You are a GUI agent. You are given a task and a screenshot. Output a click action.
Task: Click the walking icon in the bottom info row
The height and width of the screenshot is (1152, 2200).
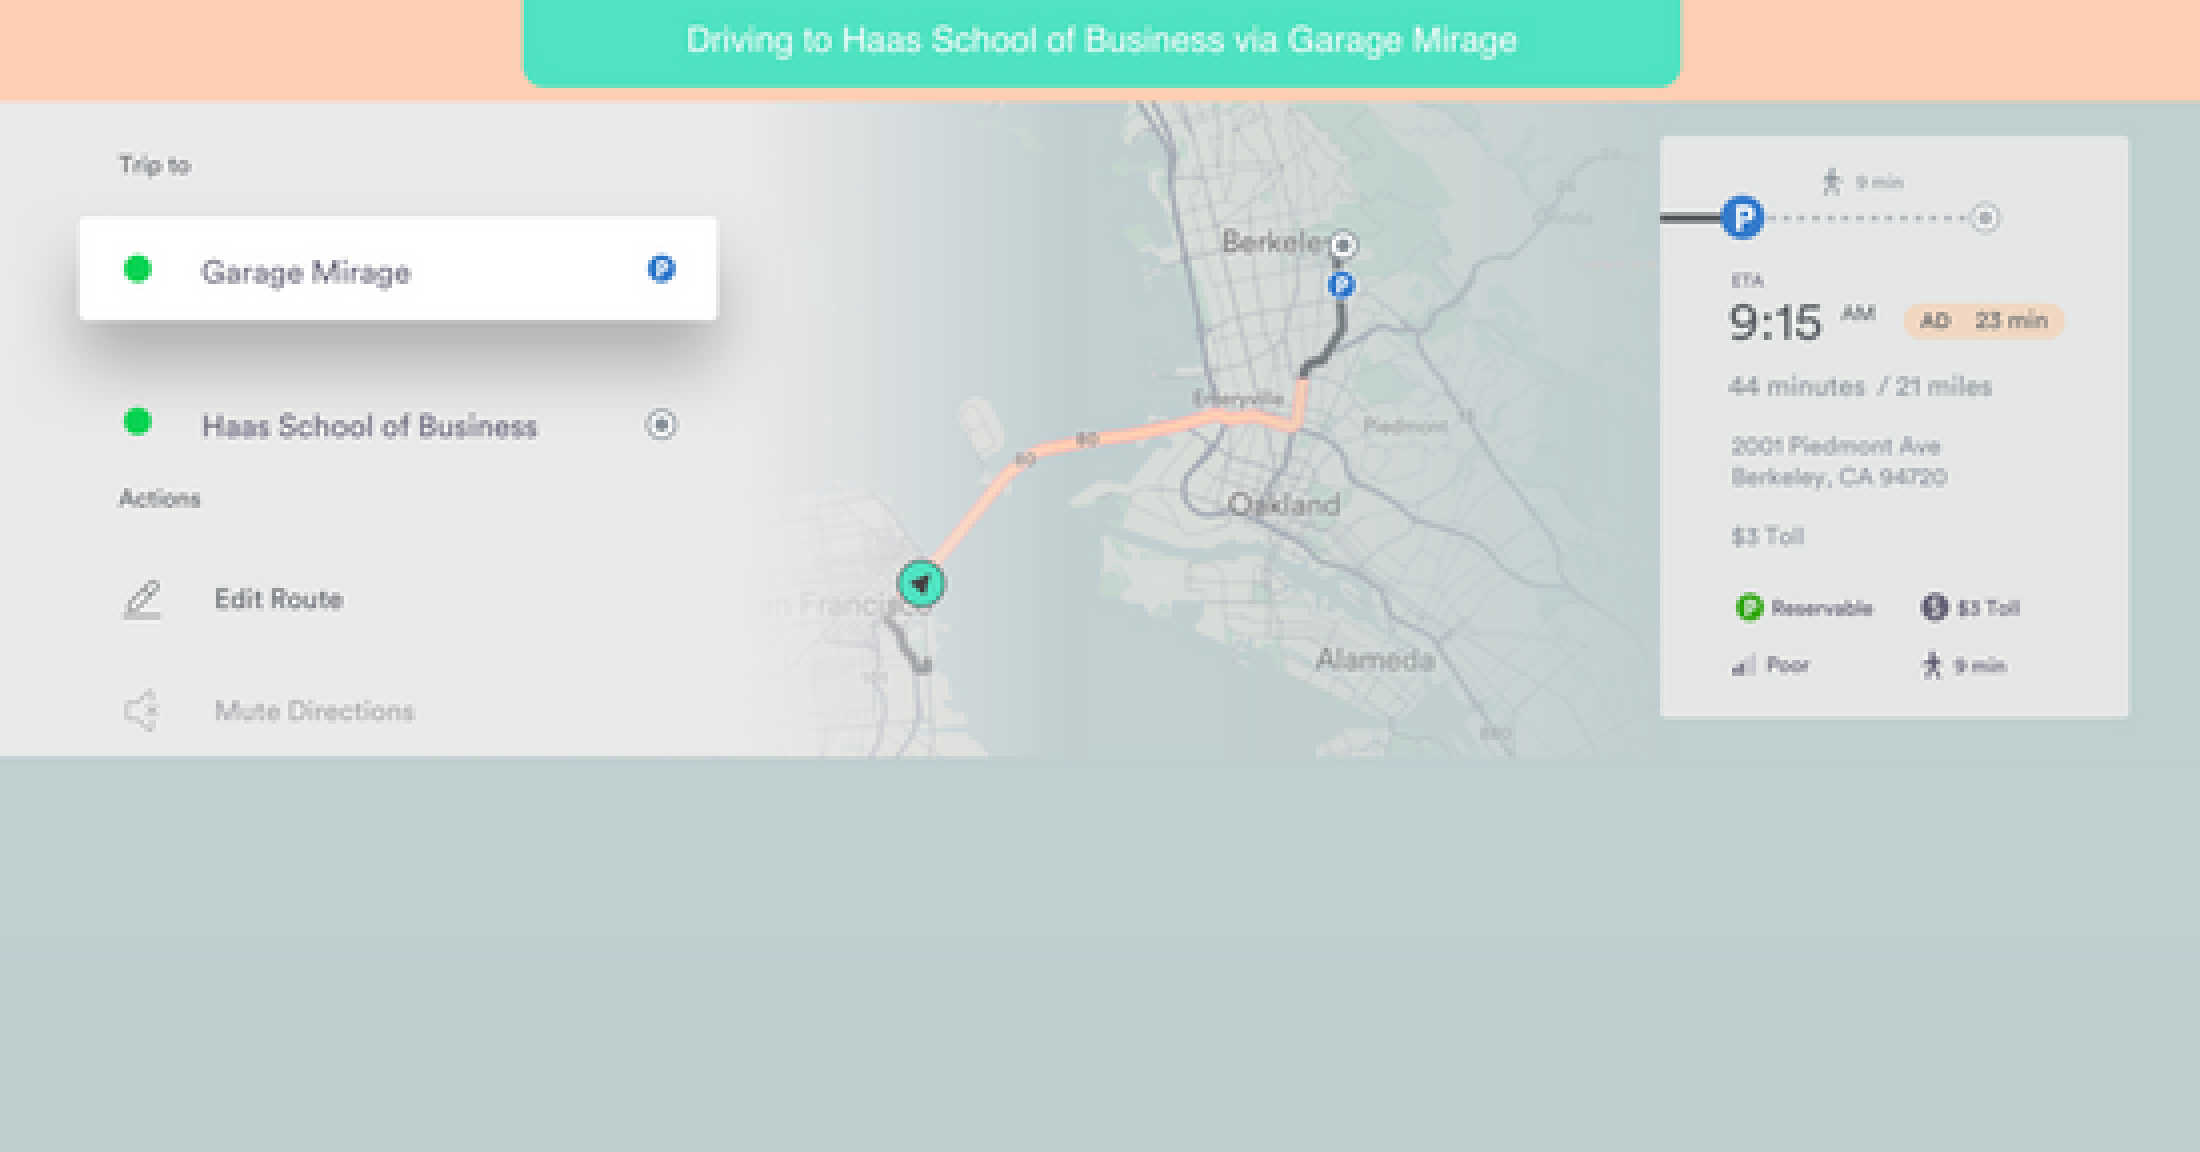[1932, 665]
